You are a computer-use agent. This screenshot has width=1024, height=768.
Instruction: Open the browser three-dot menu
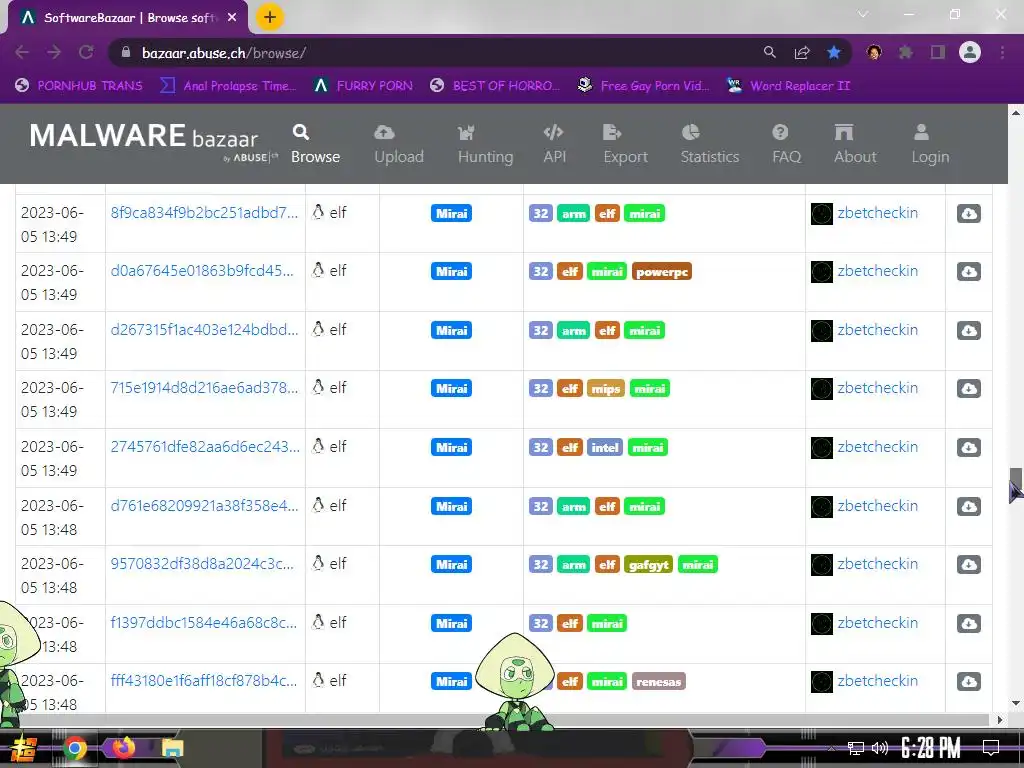coord(1002,52)
